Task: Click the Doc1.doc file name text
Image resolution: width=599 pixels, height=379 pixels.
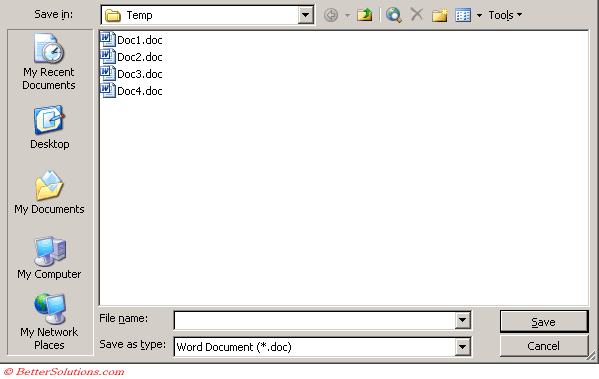Action: (x=140, y=40)
